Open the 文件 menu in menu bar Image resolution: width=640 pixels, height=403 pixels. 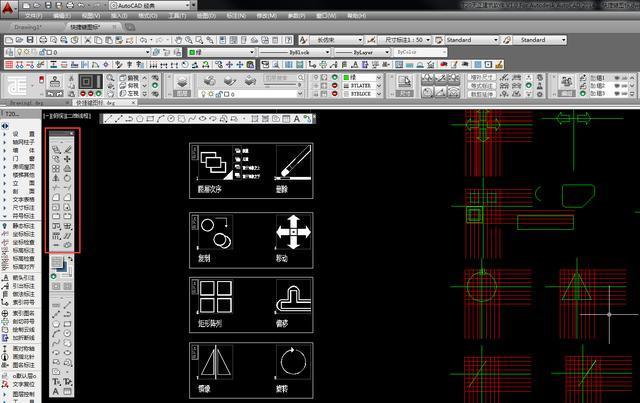click(33, 17)
